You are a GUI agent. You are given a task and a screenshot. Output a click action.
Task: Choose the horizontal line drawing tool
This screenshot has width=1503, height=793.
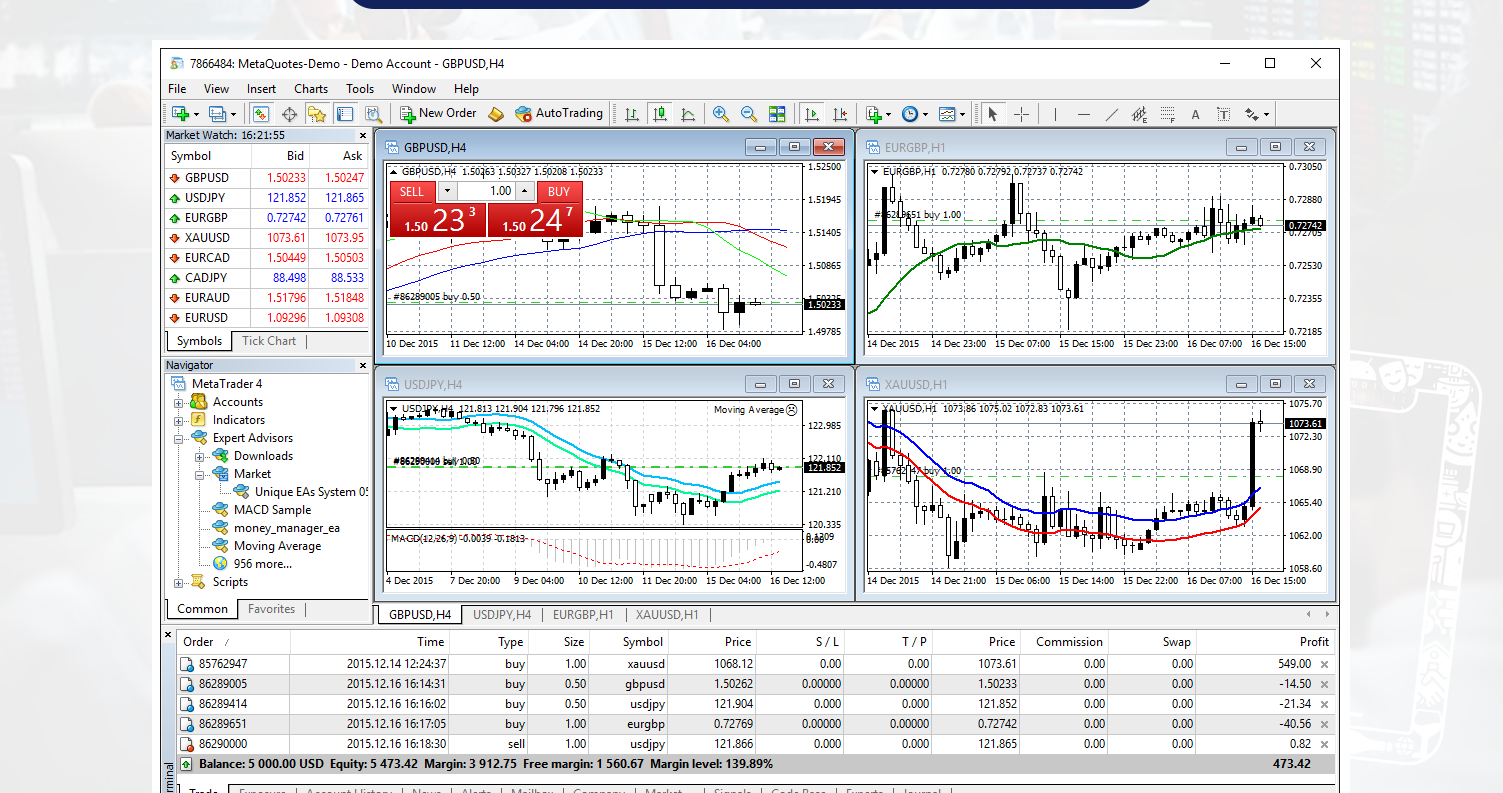click(1084, 113)
